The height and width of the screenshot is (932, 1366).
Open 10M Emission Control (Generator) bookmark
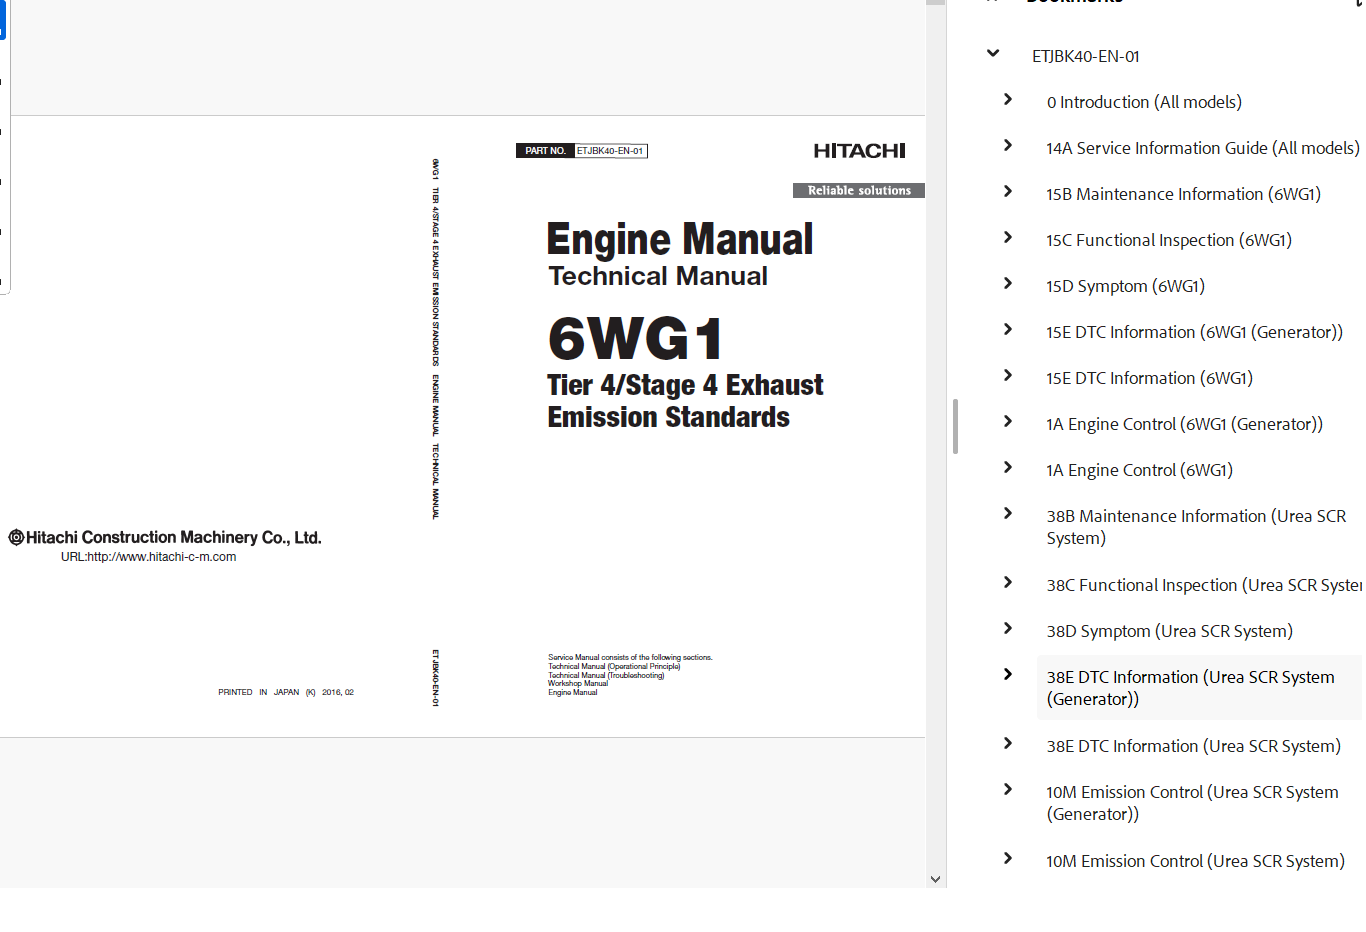click(x=1192, y=803)
